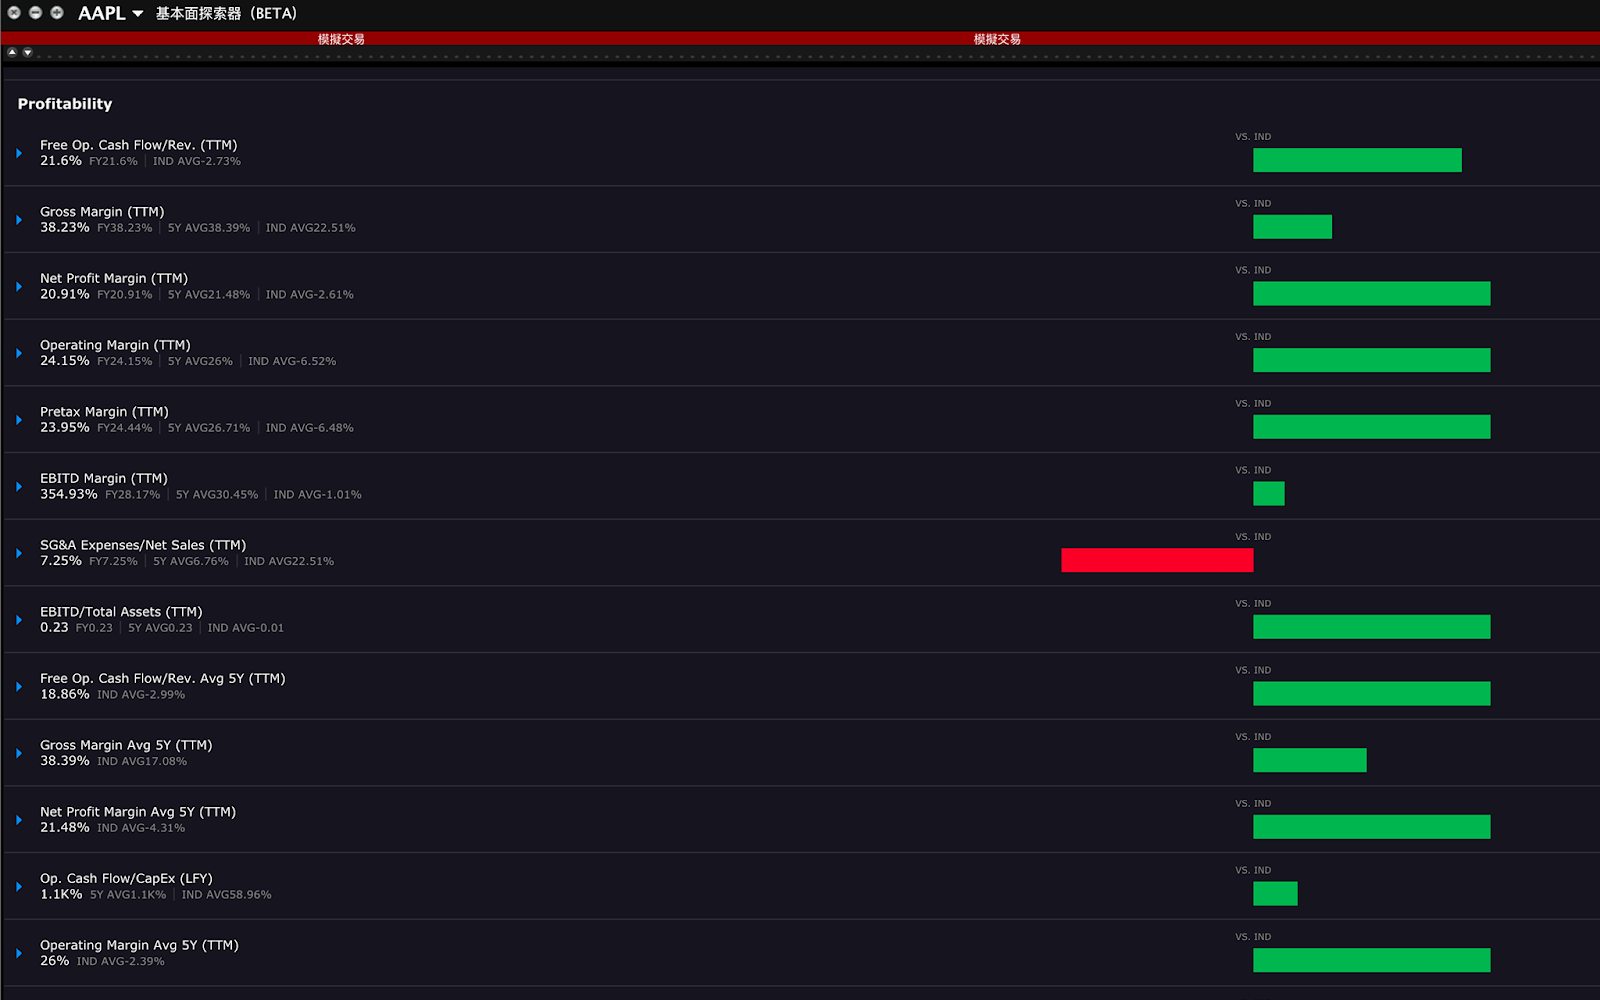Click the red SG&A Expenses vs. IND bar
Image resolution: width=1600 pixels, height=1000 pixels.
click(x=1157, y=560)
